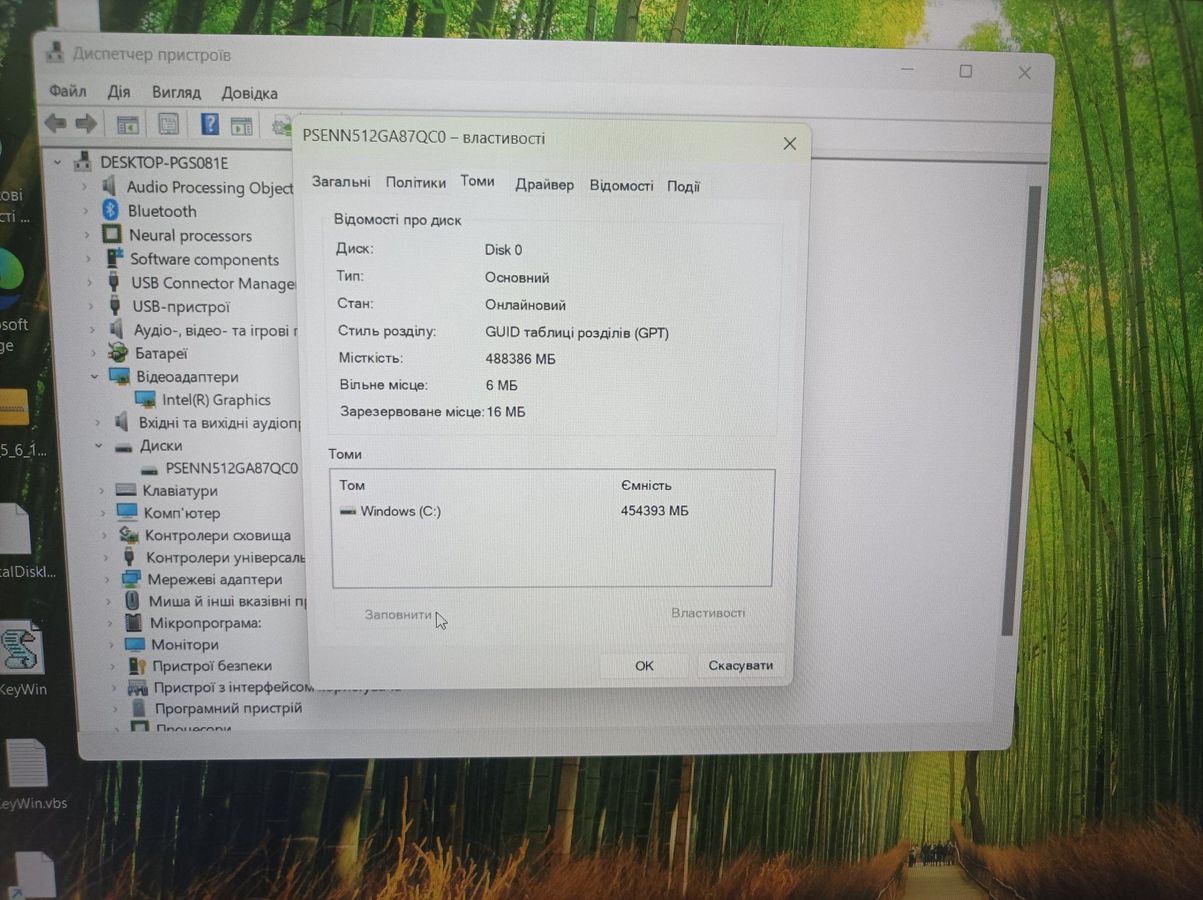
Task: Expand the Клавіатури category
Action: pyautogui.click(x=102, y=491)
